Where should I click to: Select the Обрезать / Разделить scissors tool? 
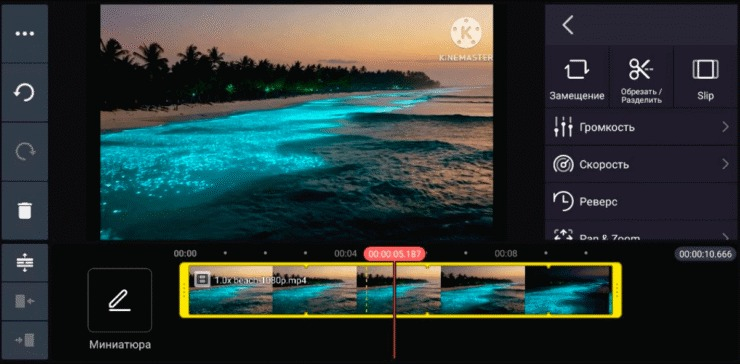[x=641, y=78]
